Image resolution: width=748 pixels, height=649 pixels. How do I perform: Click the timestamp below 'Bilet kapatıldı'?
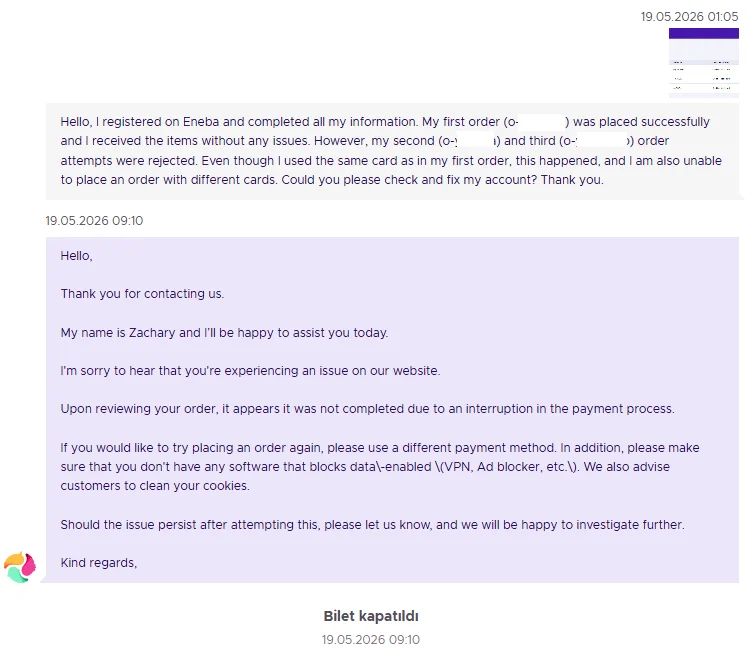371,639
